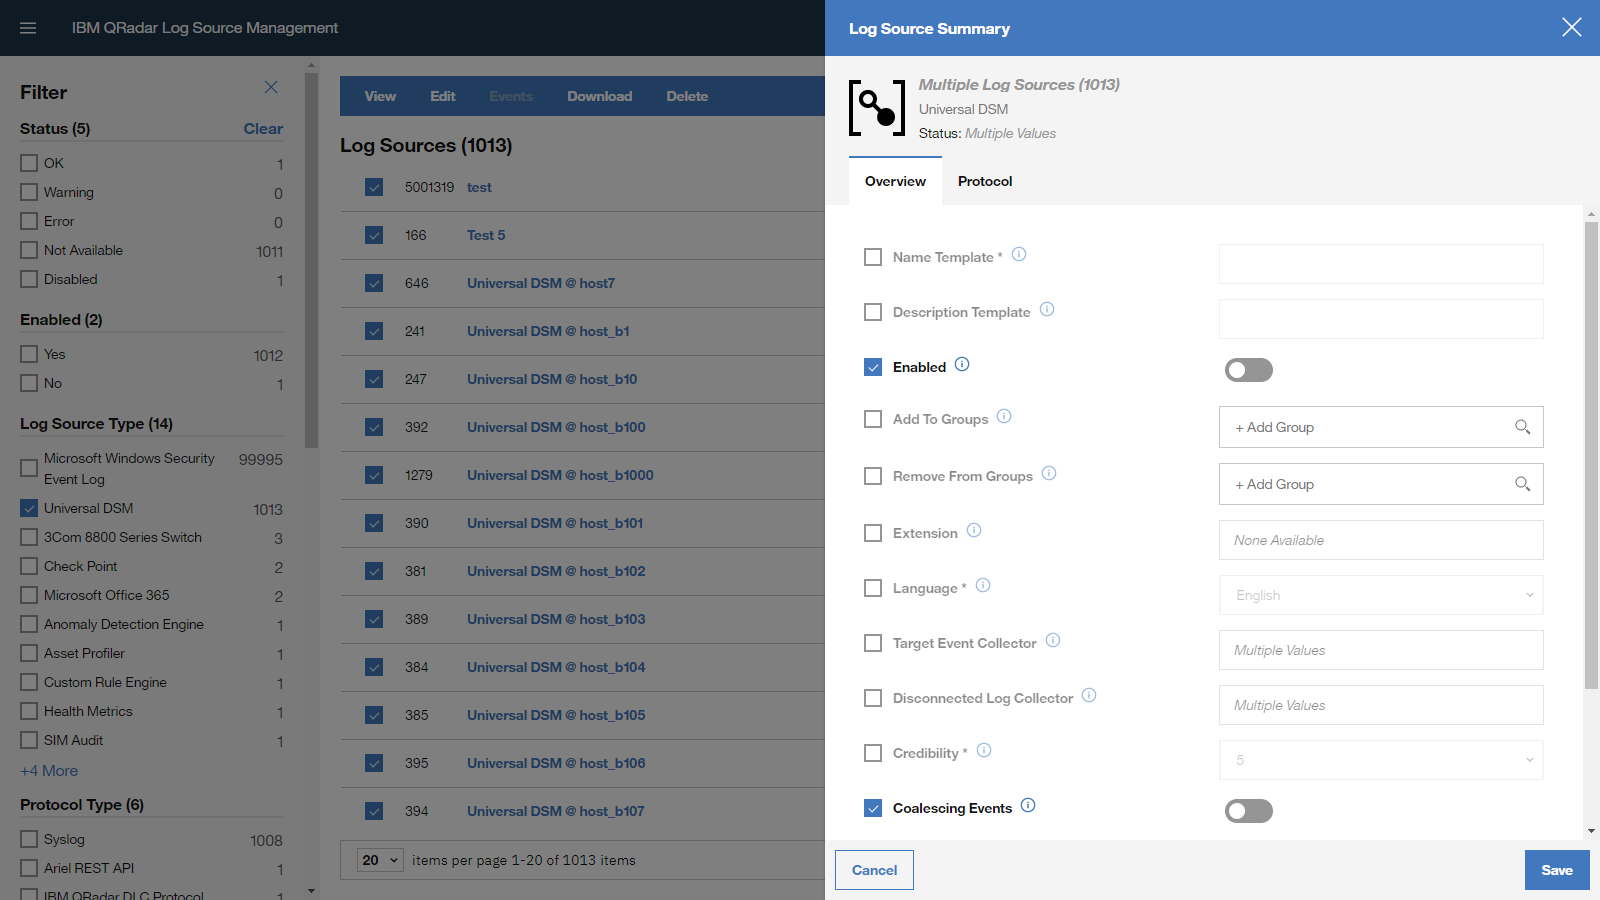The height and width of the screenshot is (900, 1600).
Task: Expand the +4 More log source types link
Action: pyautogui.click(x=48, y=770)
